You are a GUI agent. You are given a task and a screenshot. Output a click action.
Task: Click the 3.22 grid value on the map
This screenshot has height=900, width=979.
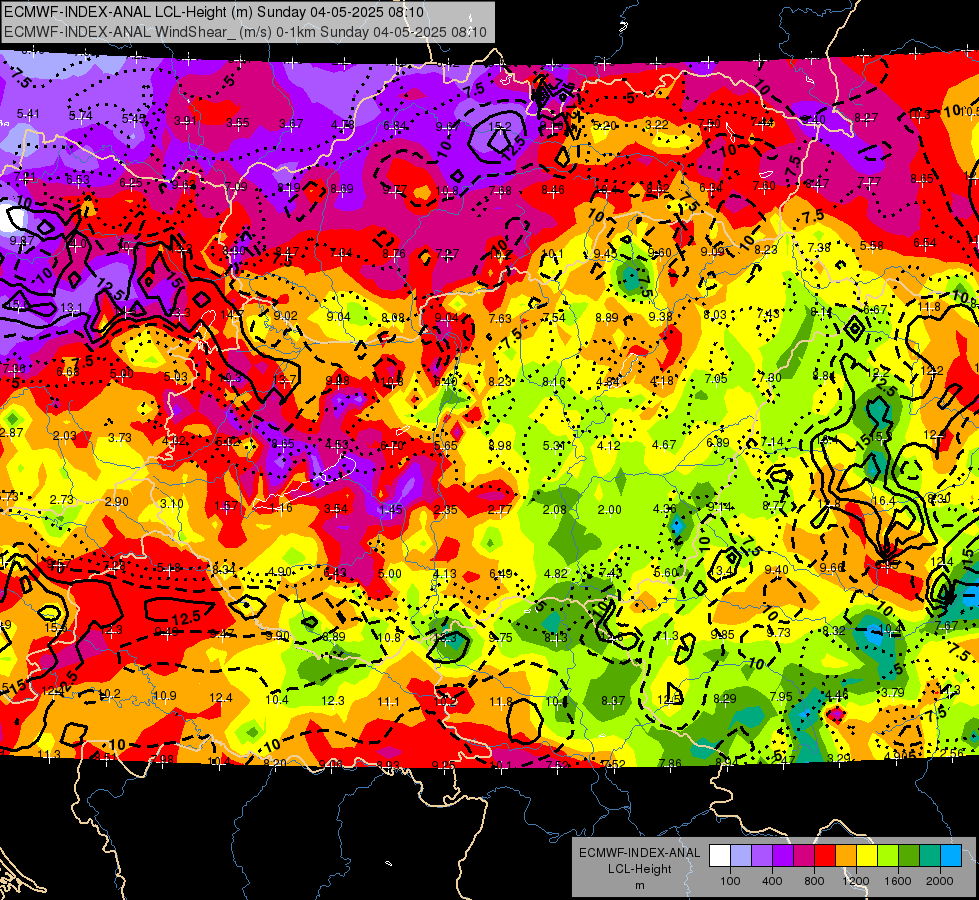pyautogui.click(x=657, y=125)
